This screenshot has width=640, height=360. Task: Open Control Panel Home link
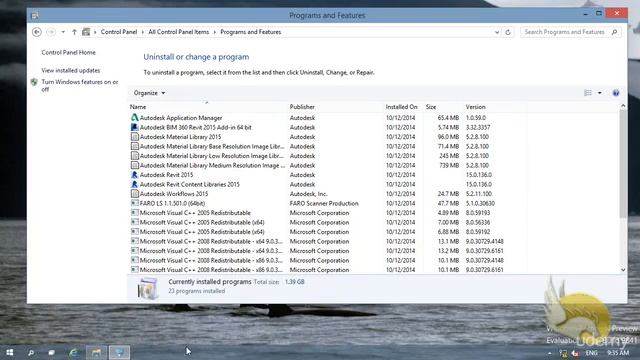tap(69, 52)
